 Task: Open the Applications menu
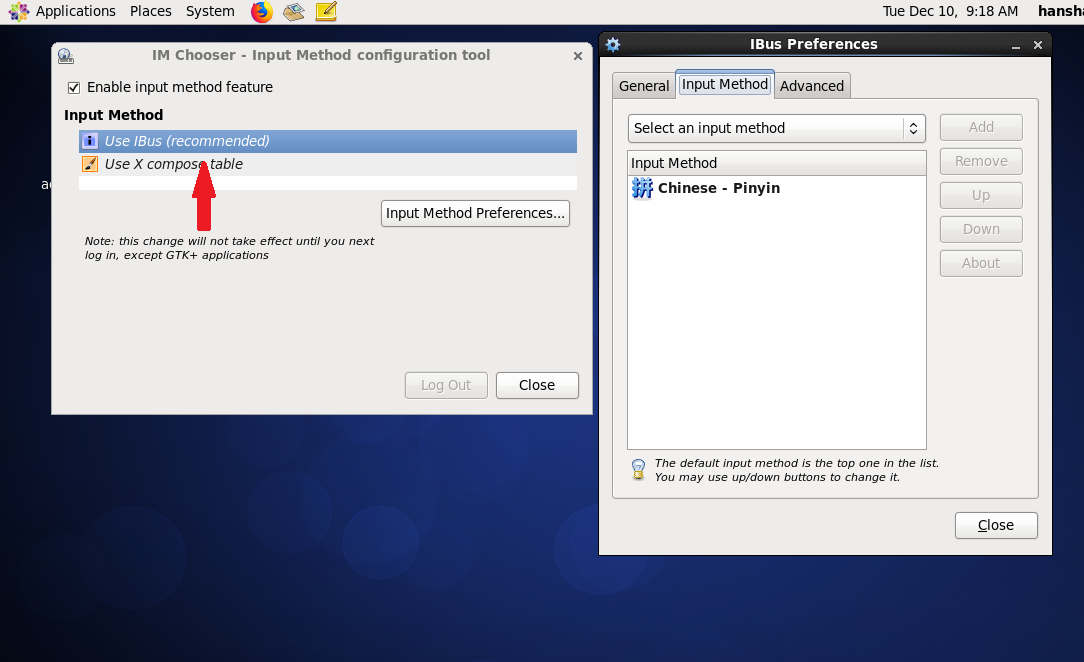[75, 12]
